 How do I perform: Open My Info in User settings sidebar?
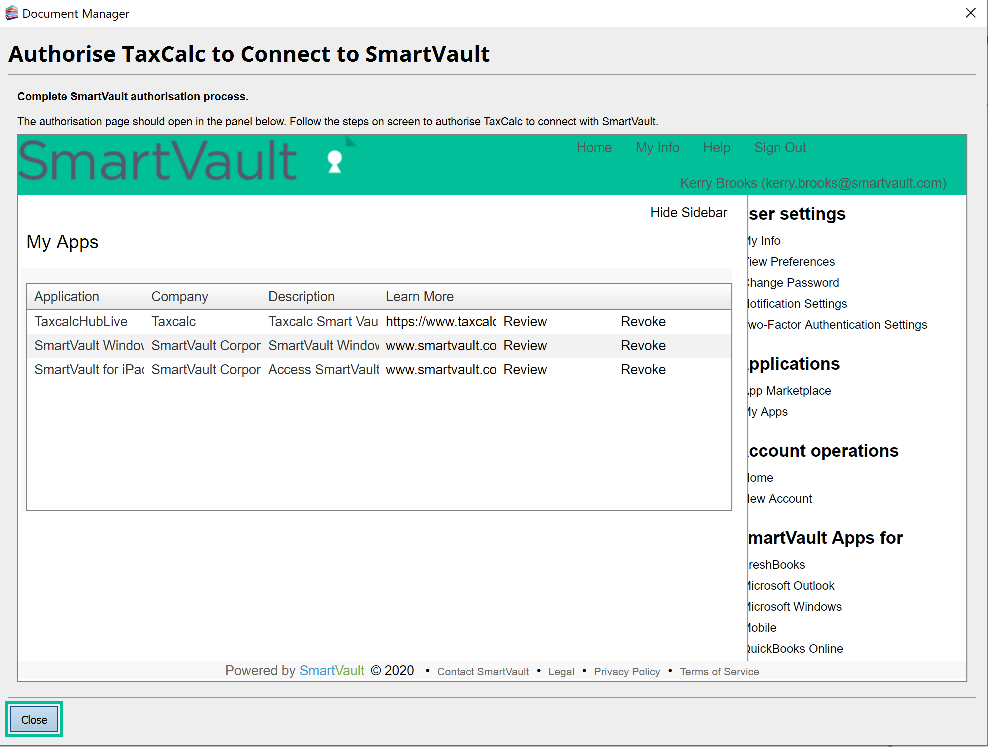[x=763, y=241]
